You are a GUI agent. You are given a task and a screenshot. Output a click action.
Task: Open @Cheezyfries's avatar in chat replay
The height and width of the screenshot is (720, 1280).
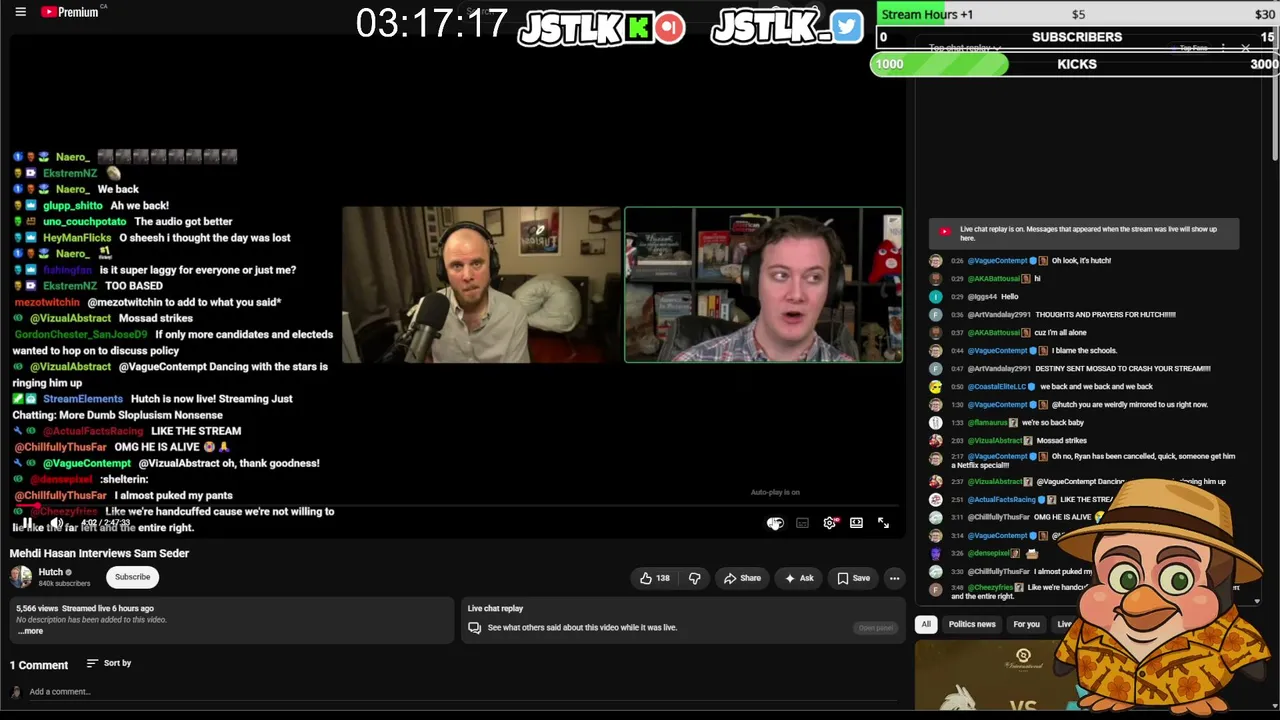[x=935, y=589]
